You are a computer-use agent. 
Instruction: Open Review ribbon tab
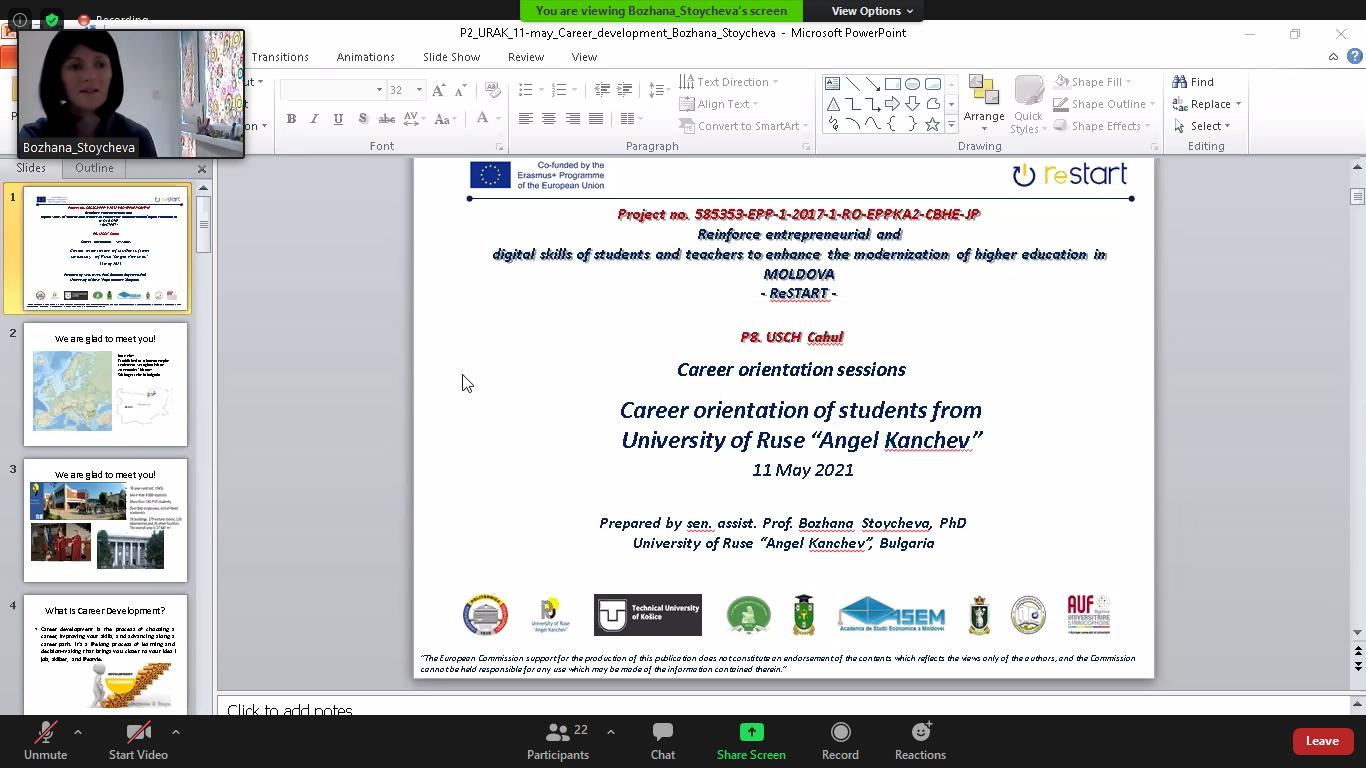[x=525, y=57]
